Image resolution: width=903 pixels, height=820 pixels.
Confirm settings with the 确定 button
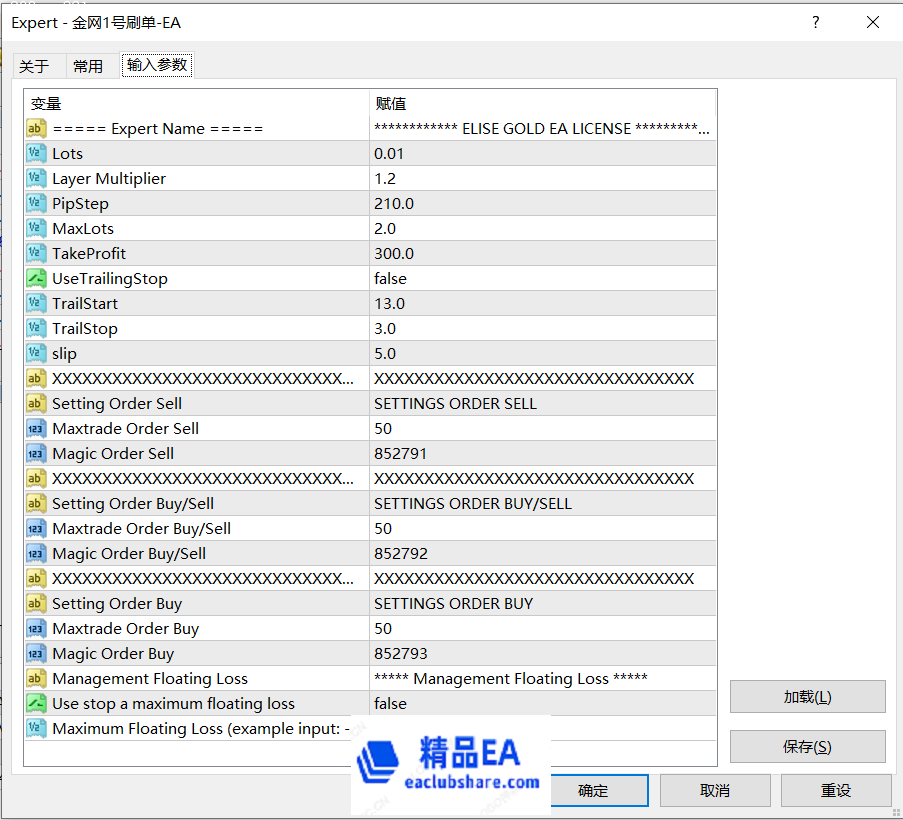(598, 790)
